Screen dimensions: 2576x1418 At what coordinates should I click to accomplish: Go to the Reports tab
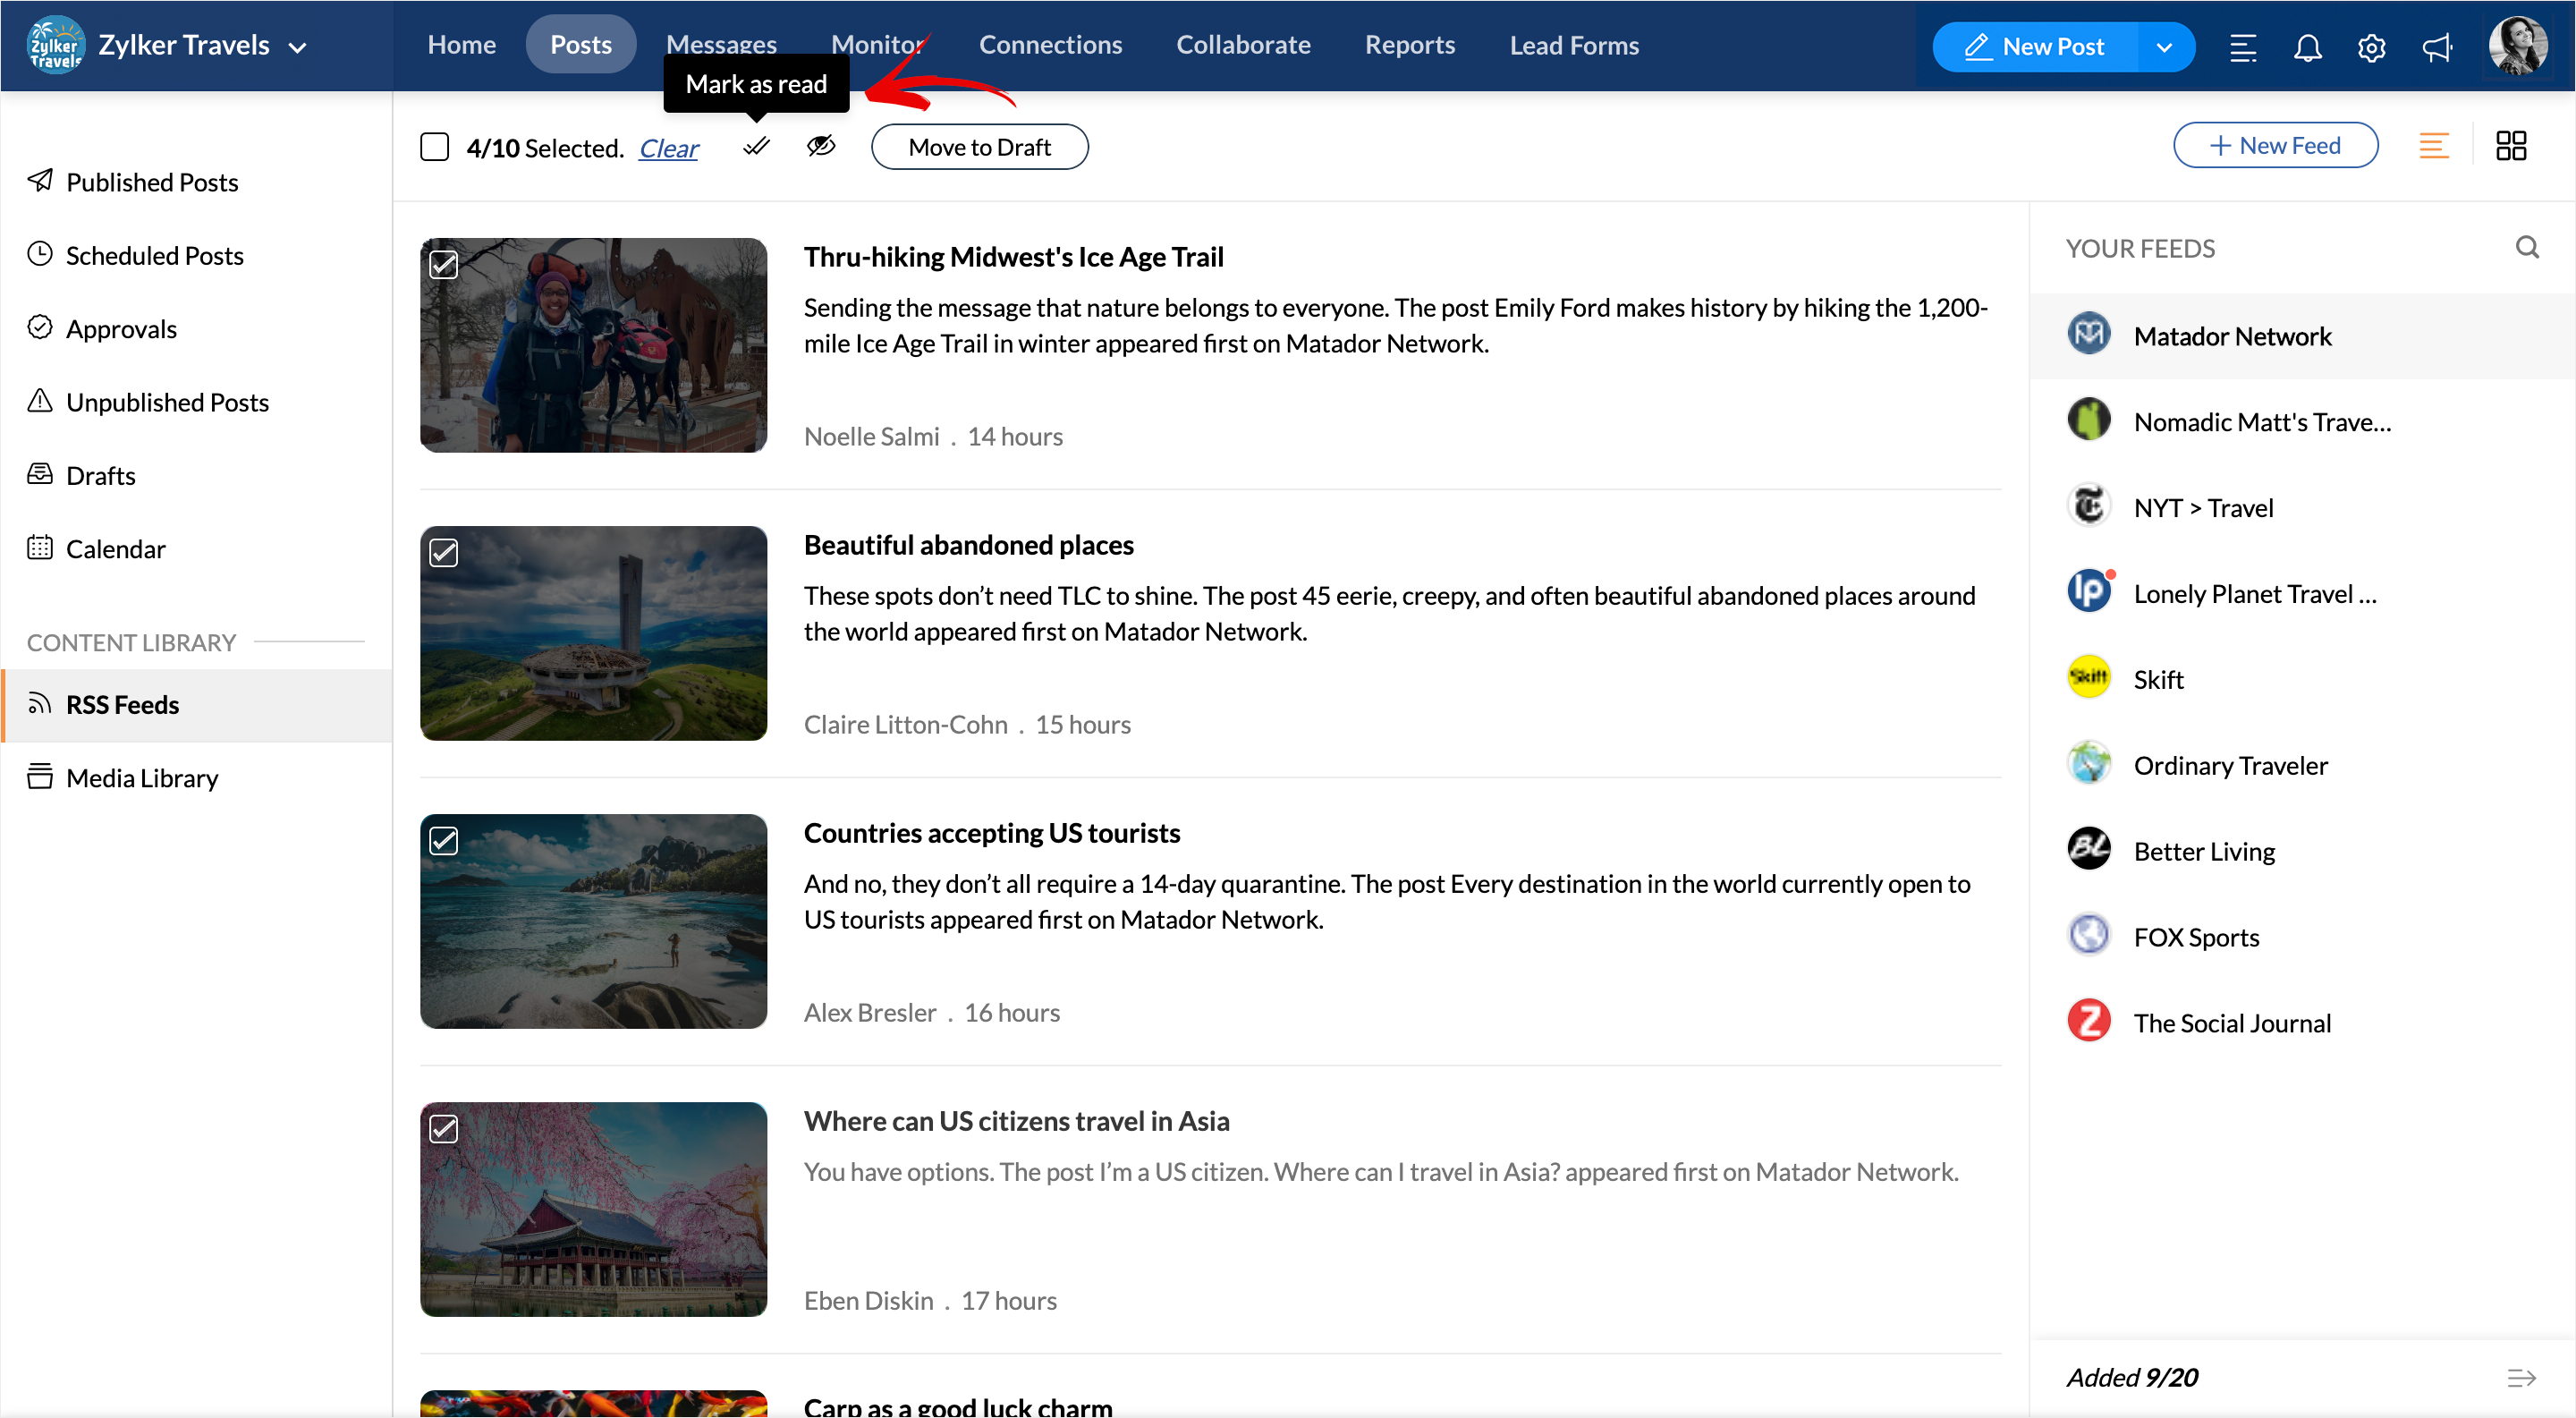click(1409, 45)
